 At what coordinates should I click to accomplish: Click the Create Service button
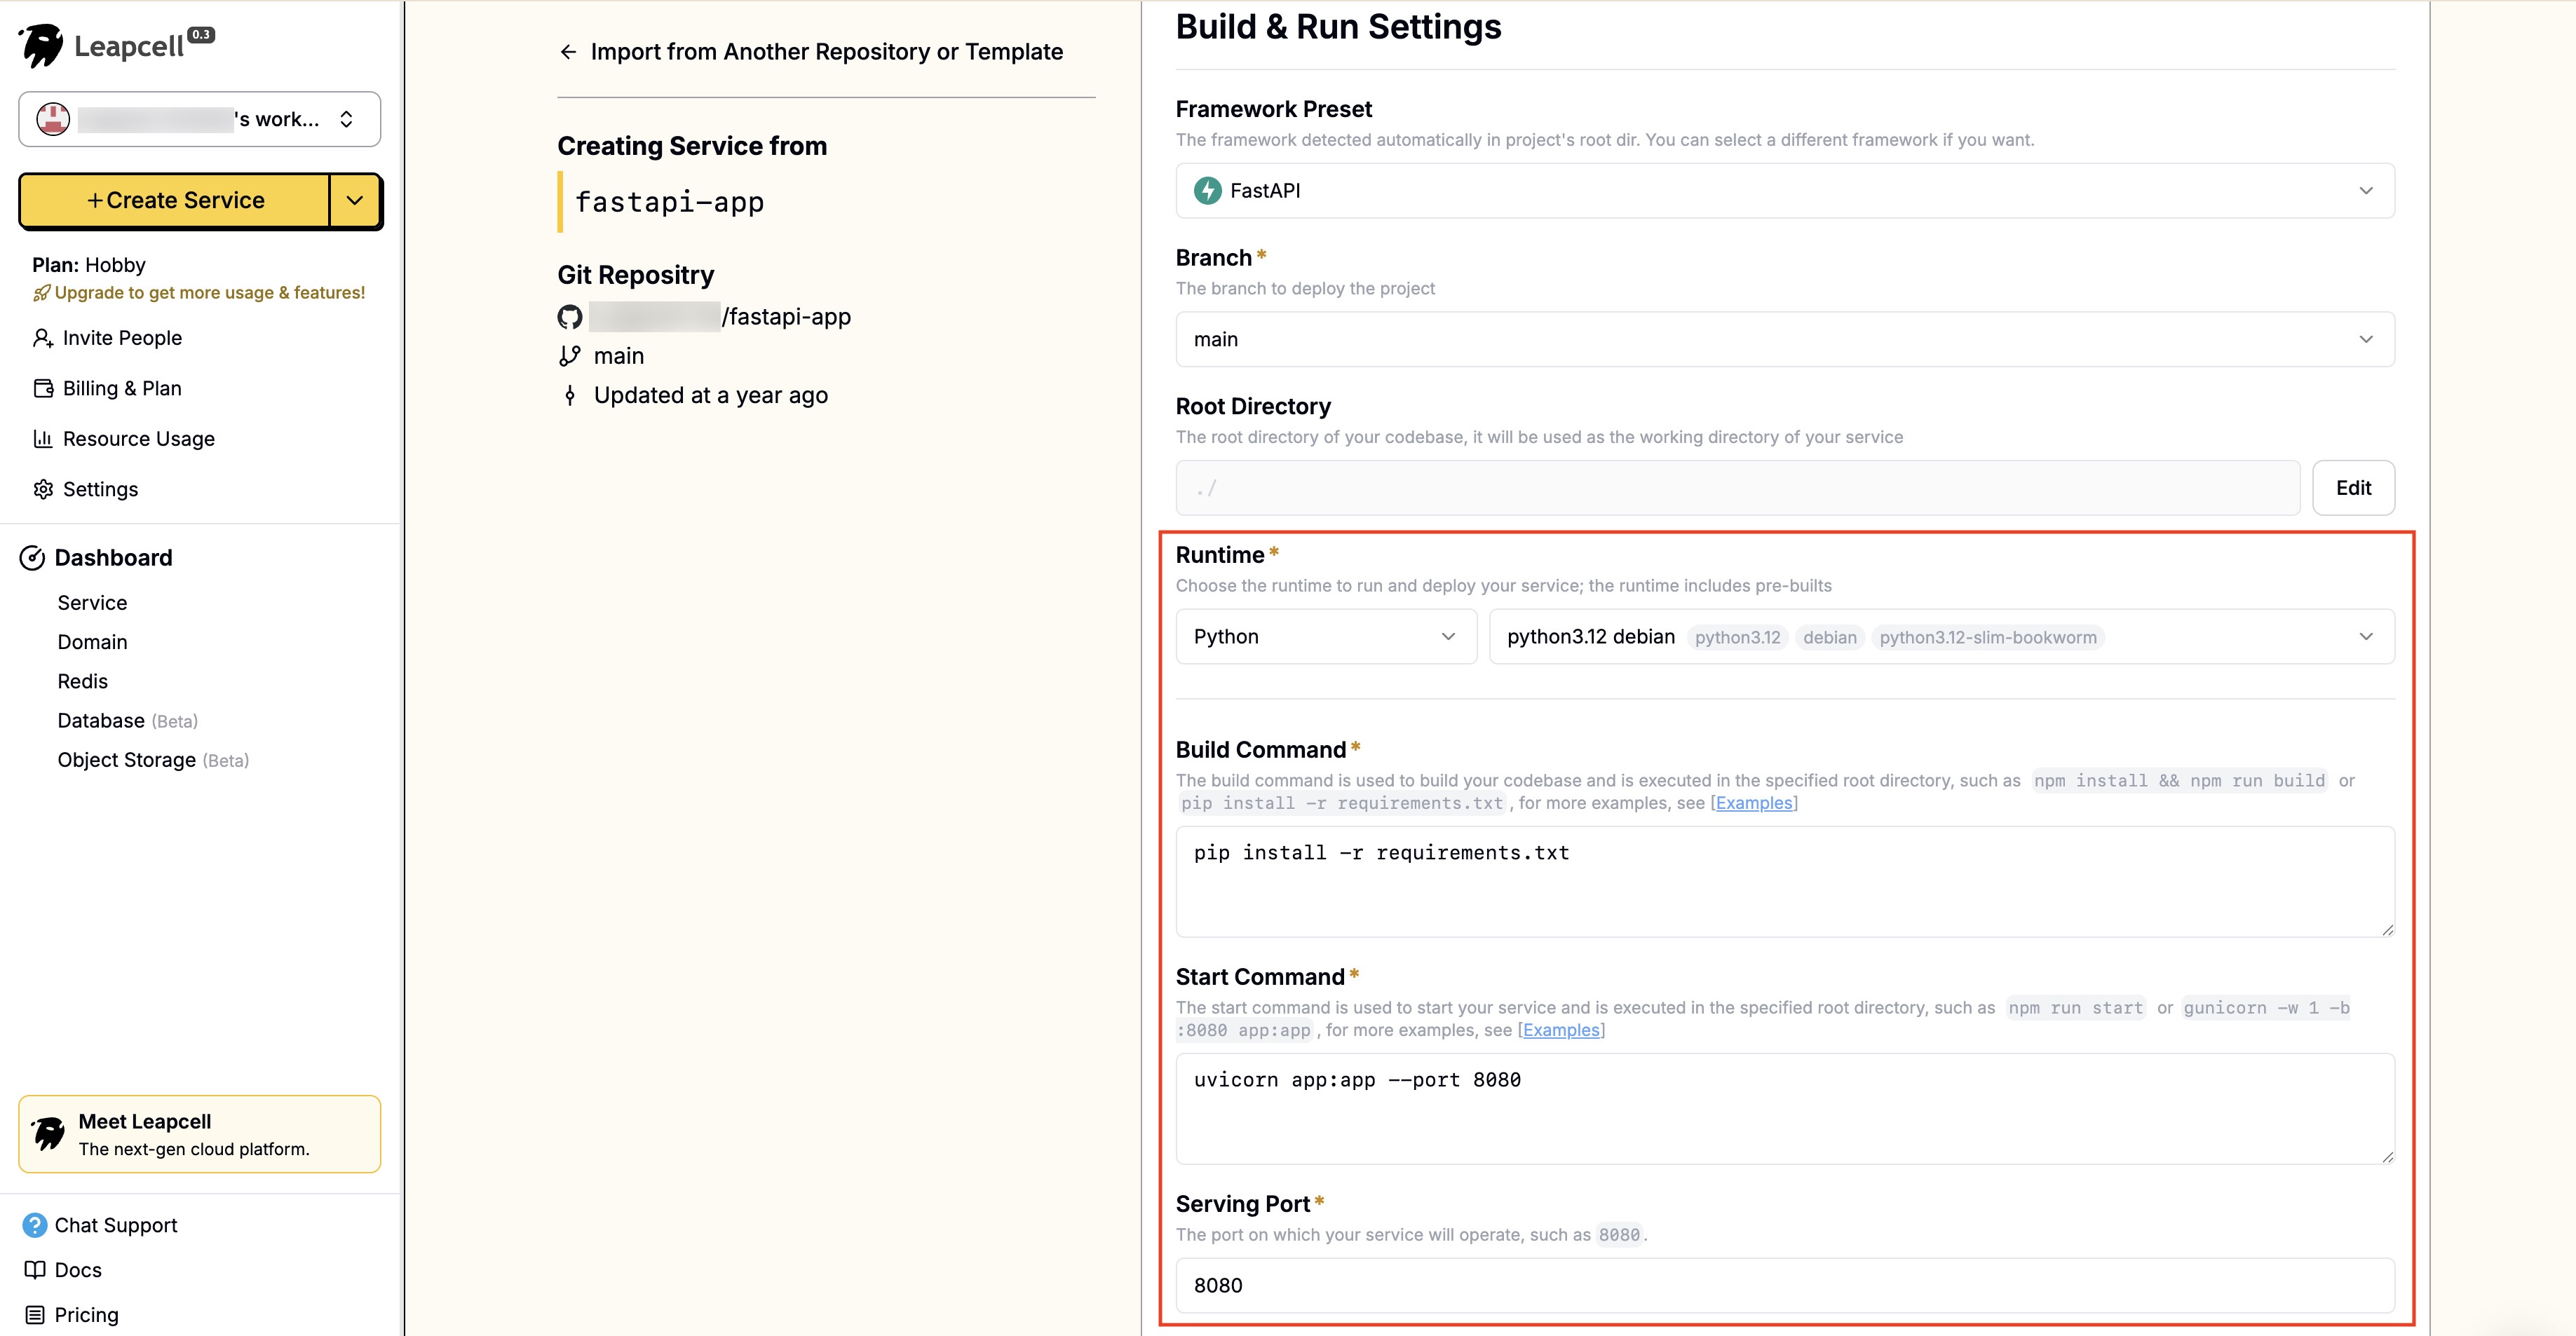(175, 200)
